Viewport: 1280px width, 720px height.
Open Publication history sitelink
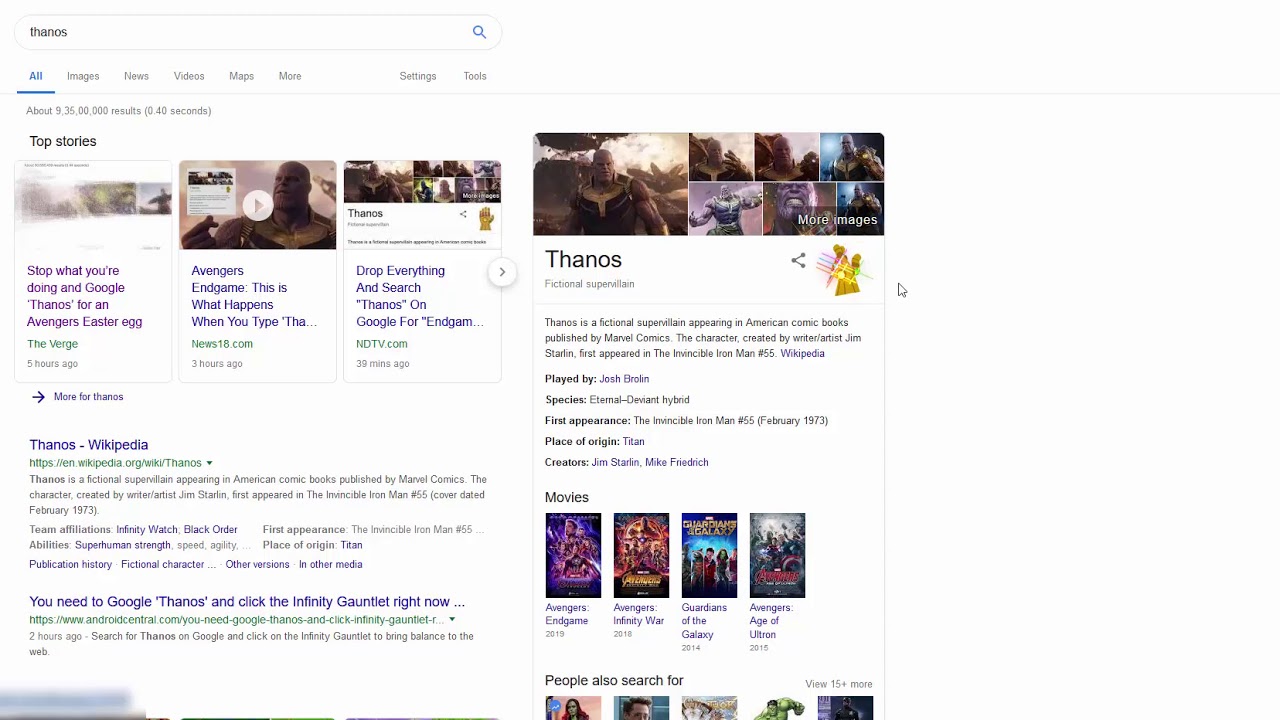(x=70, y=564)
